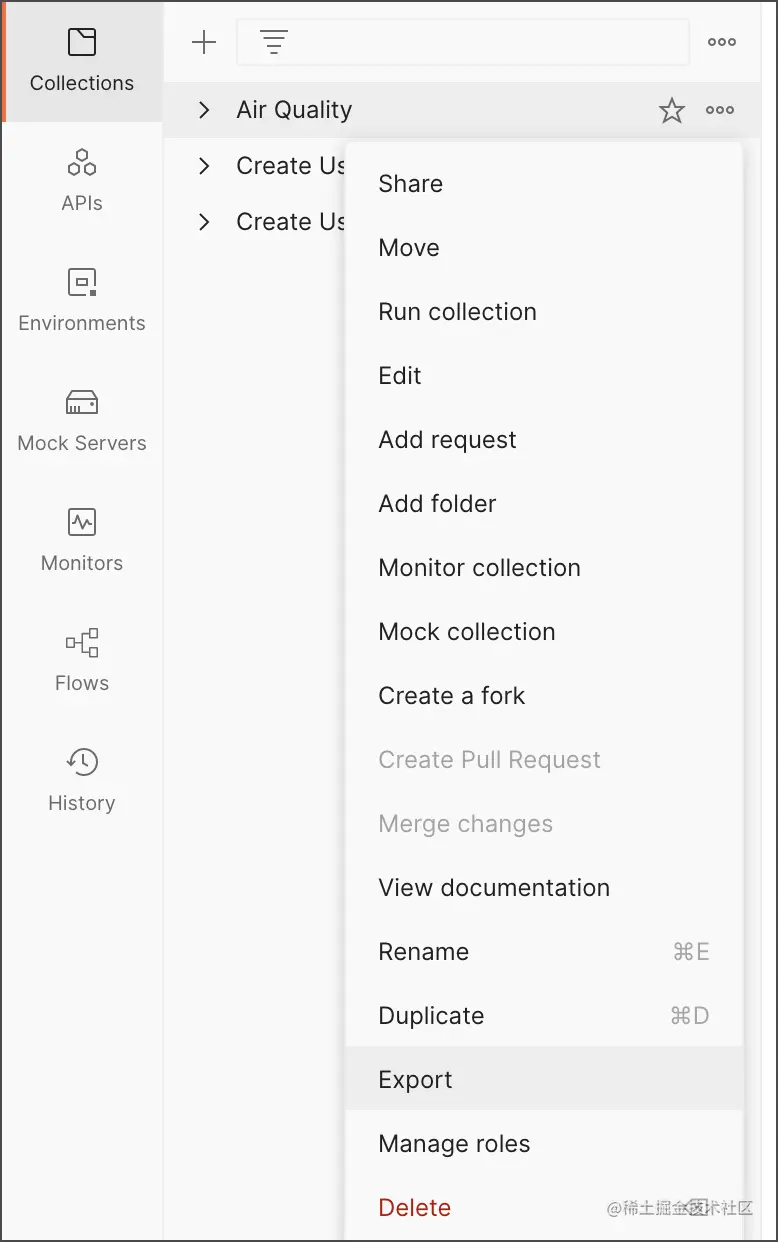Image resolution: width=778 pixels, height=1242 pixels.
Task: Expand the Air Quality collection
Action: [204, 110]
